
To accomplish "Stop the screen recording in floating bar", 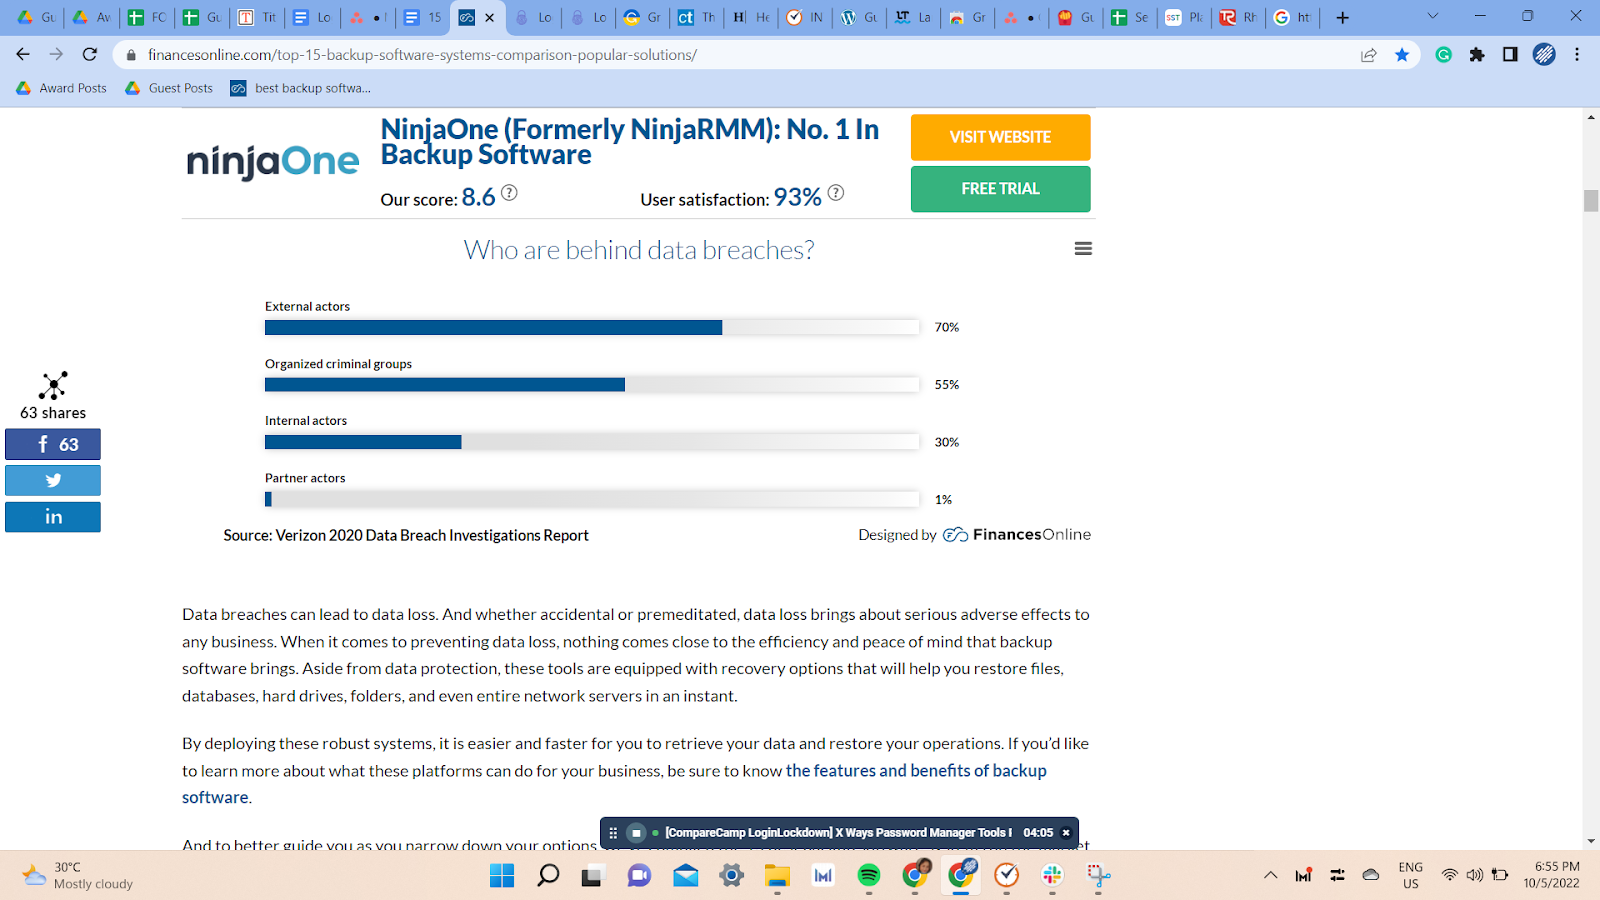I will pos(636,833).
